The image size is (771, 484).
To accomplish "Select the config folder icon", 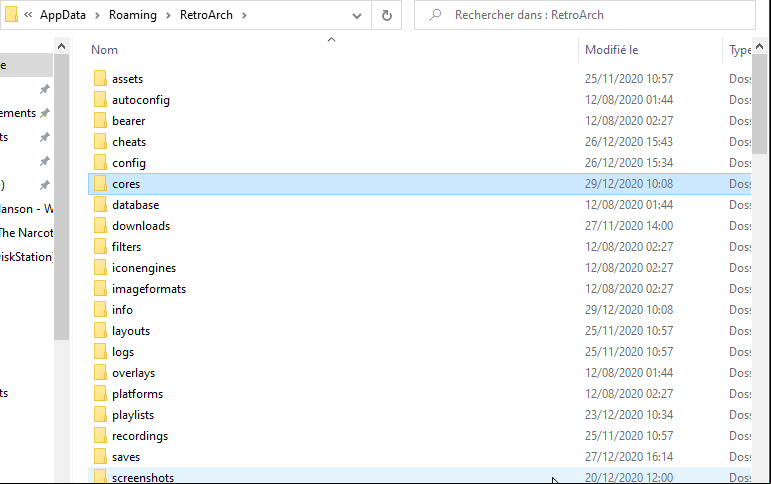I will [100, 163].
